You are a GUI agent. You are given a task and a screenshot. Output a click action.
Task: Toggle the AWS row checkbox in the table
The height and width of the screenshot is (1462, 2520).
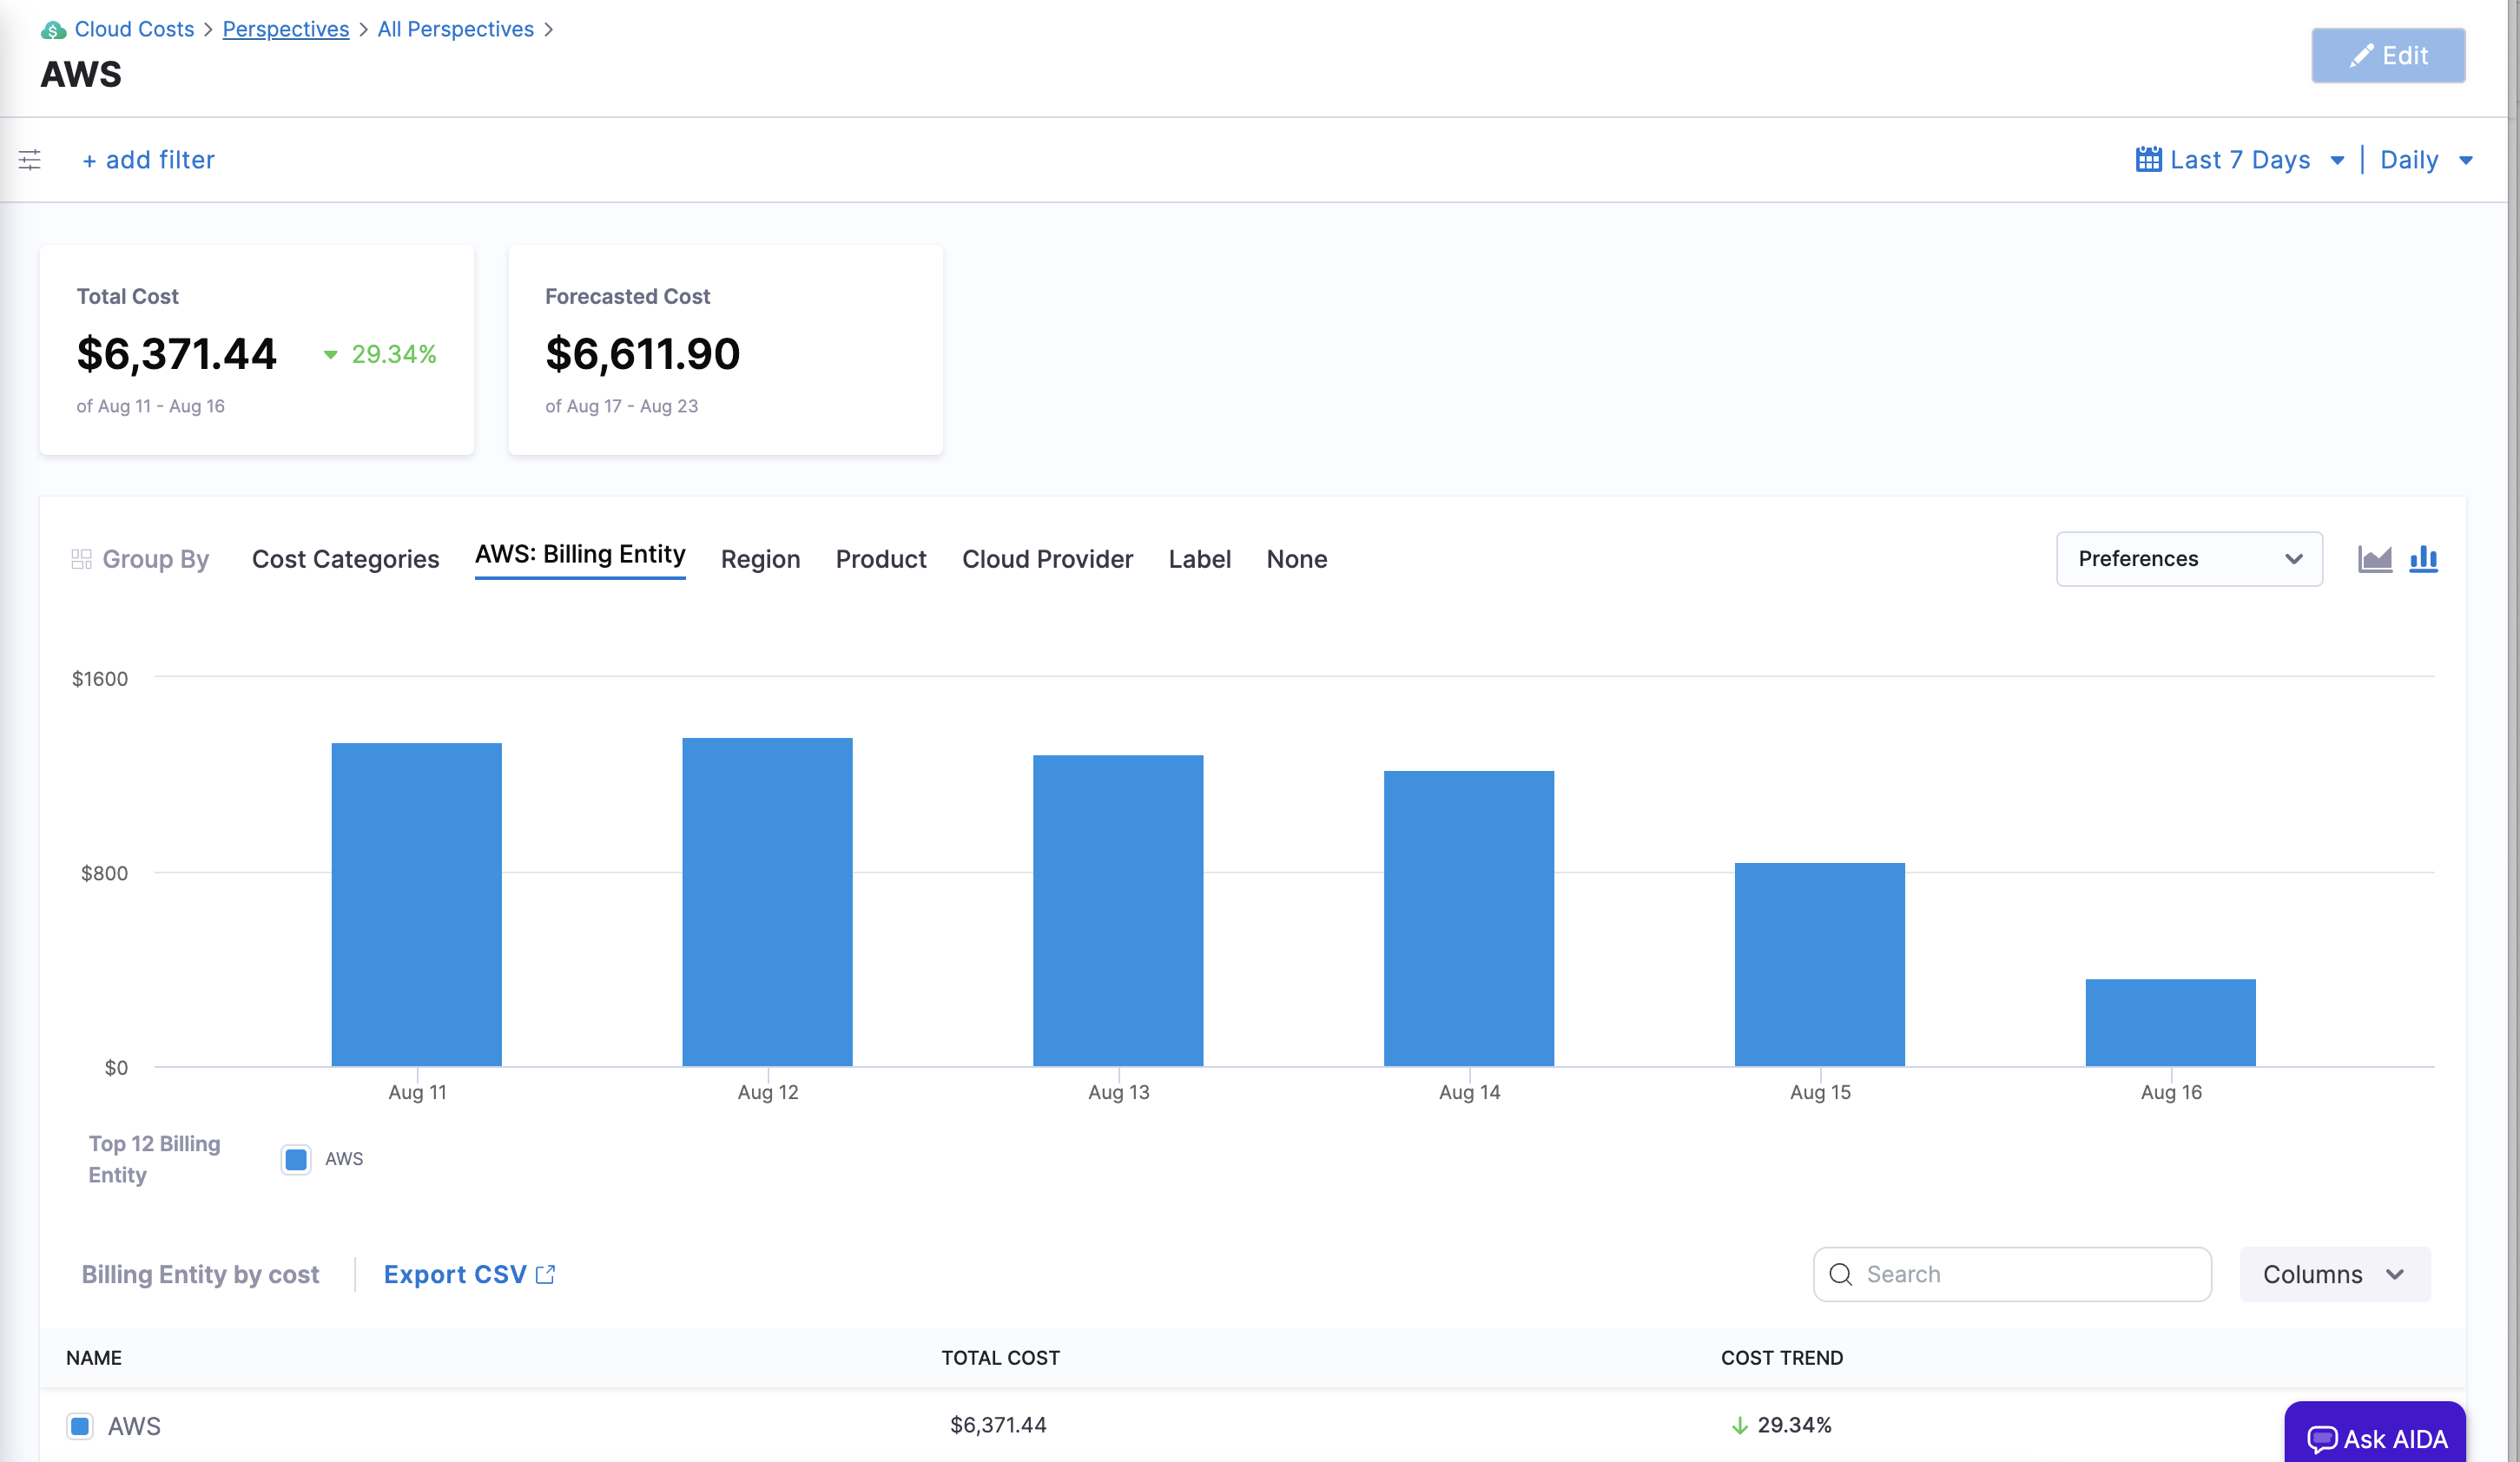click(80, 1426)
